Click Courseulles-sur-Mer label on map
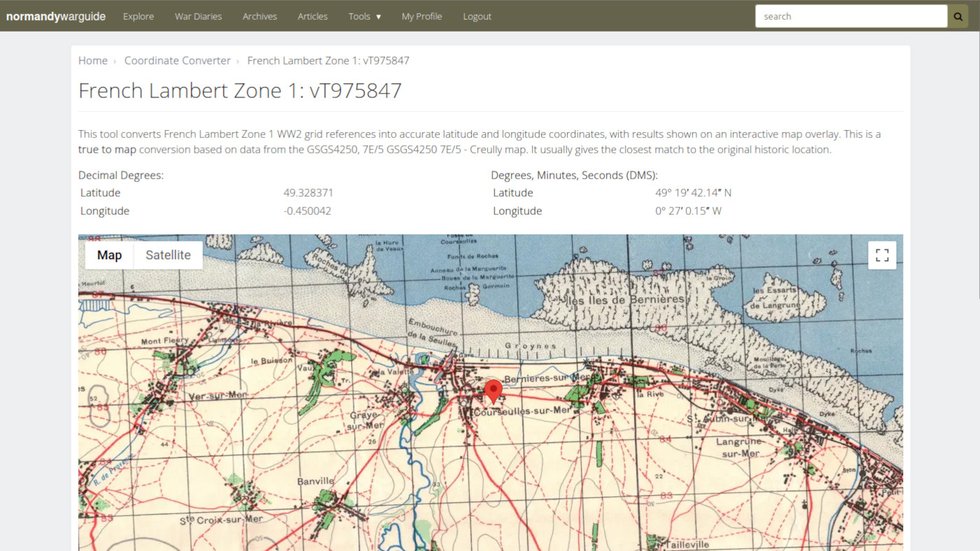 click(x=522, y=411)
